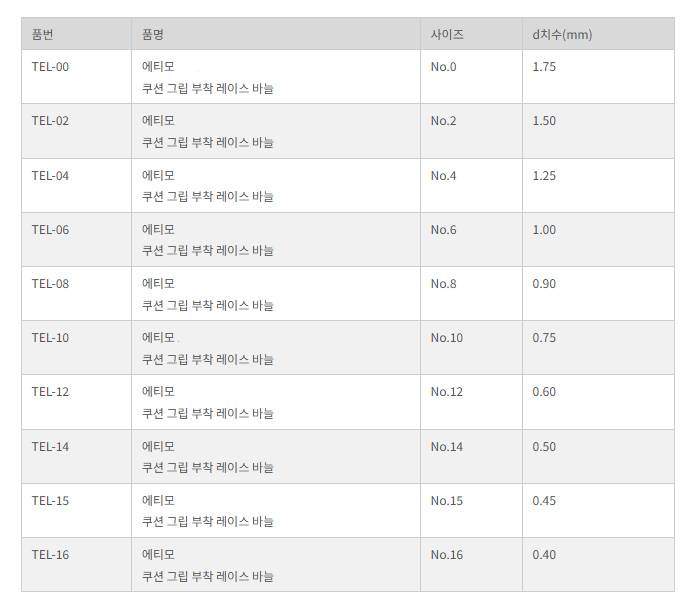
Task: Select the TEL-02 product number cell
Action: point(76,131)
